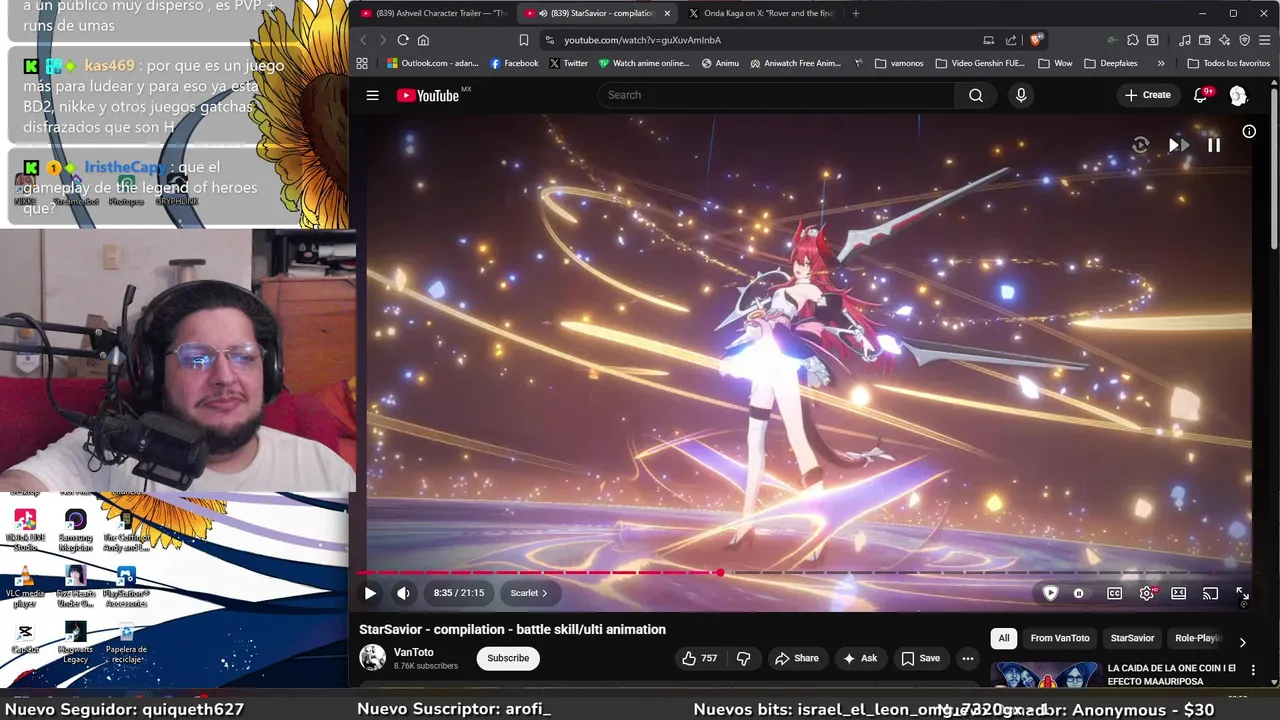Open more actions ellipsis under video
The image size is (1280, 720).
967,658
